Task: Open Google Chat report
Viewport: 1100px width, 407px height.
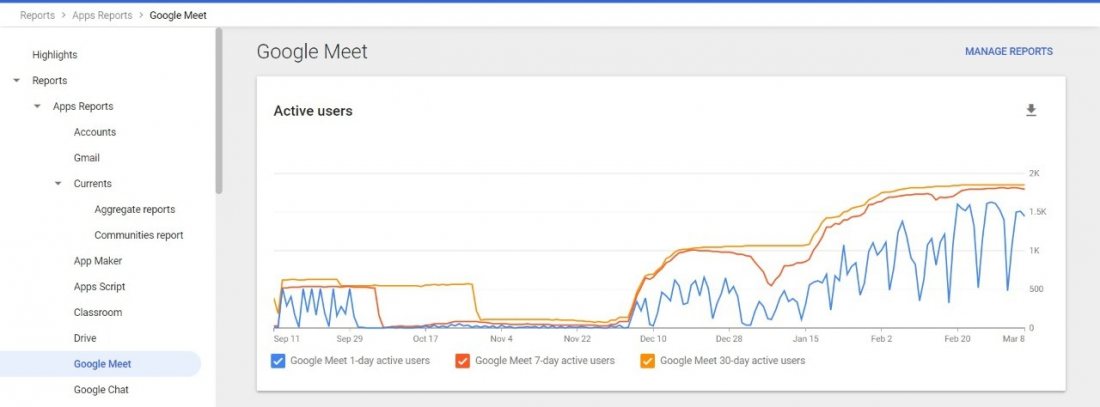Action: pos(101,390)
